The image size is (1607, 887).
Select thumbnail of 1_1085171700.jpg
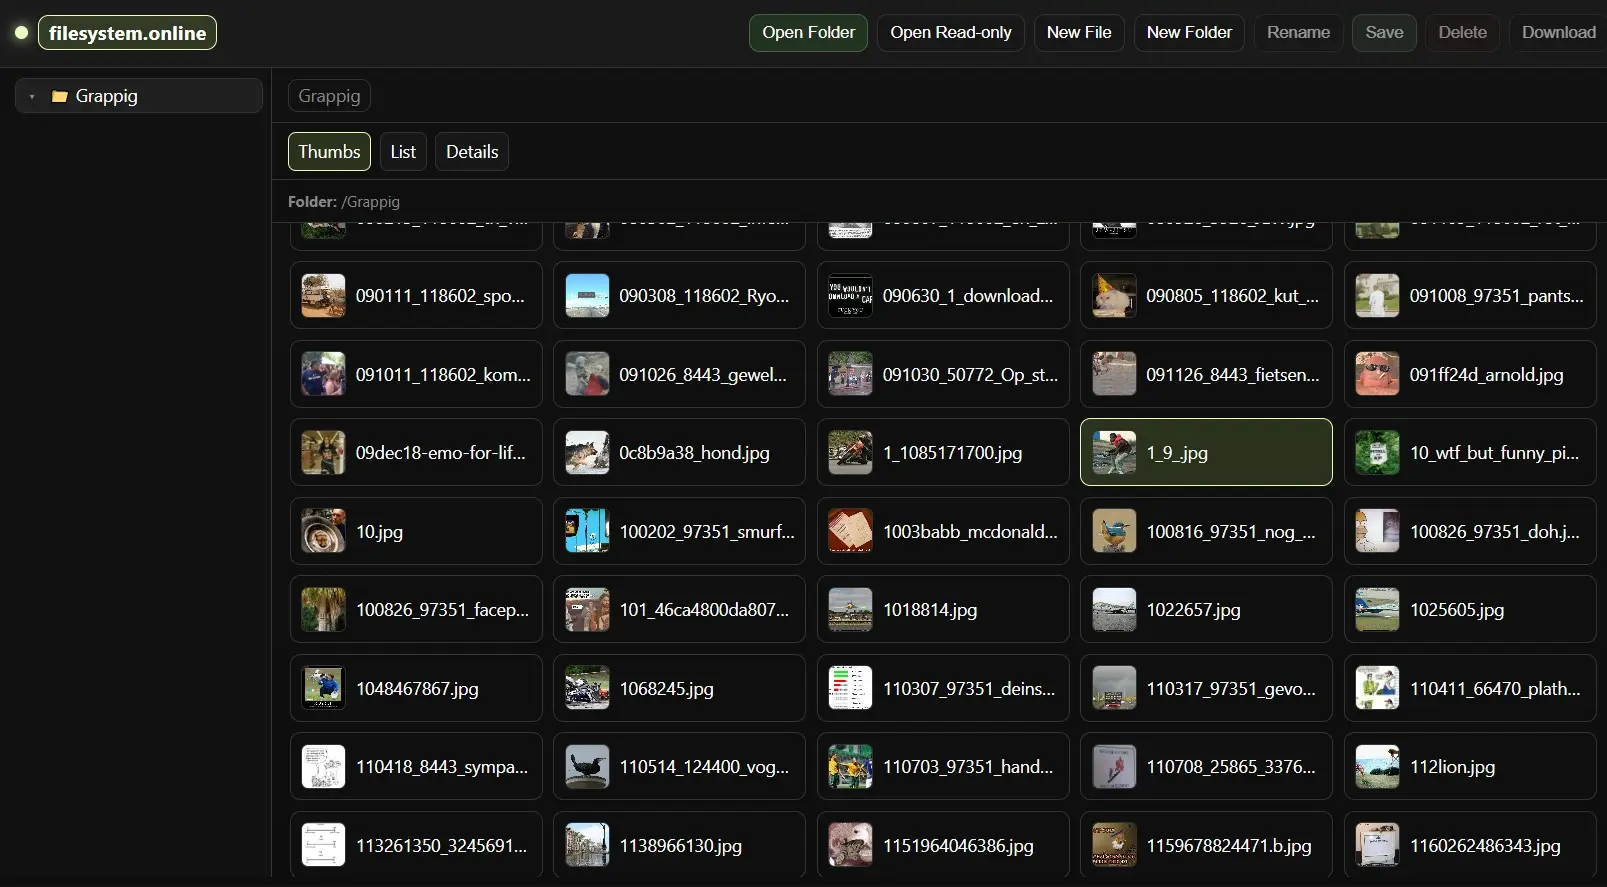click(x=850, y=453)
